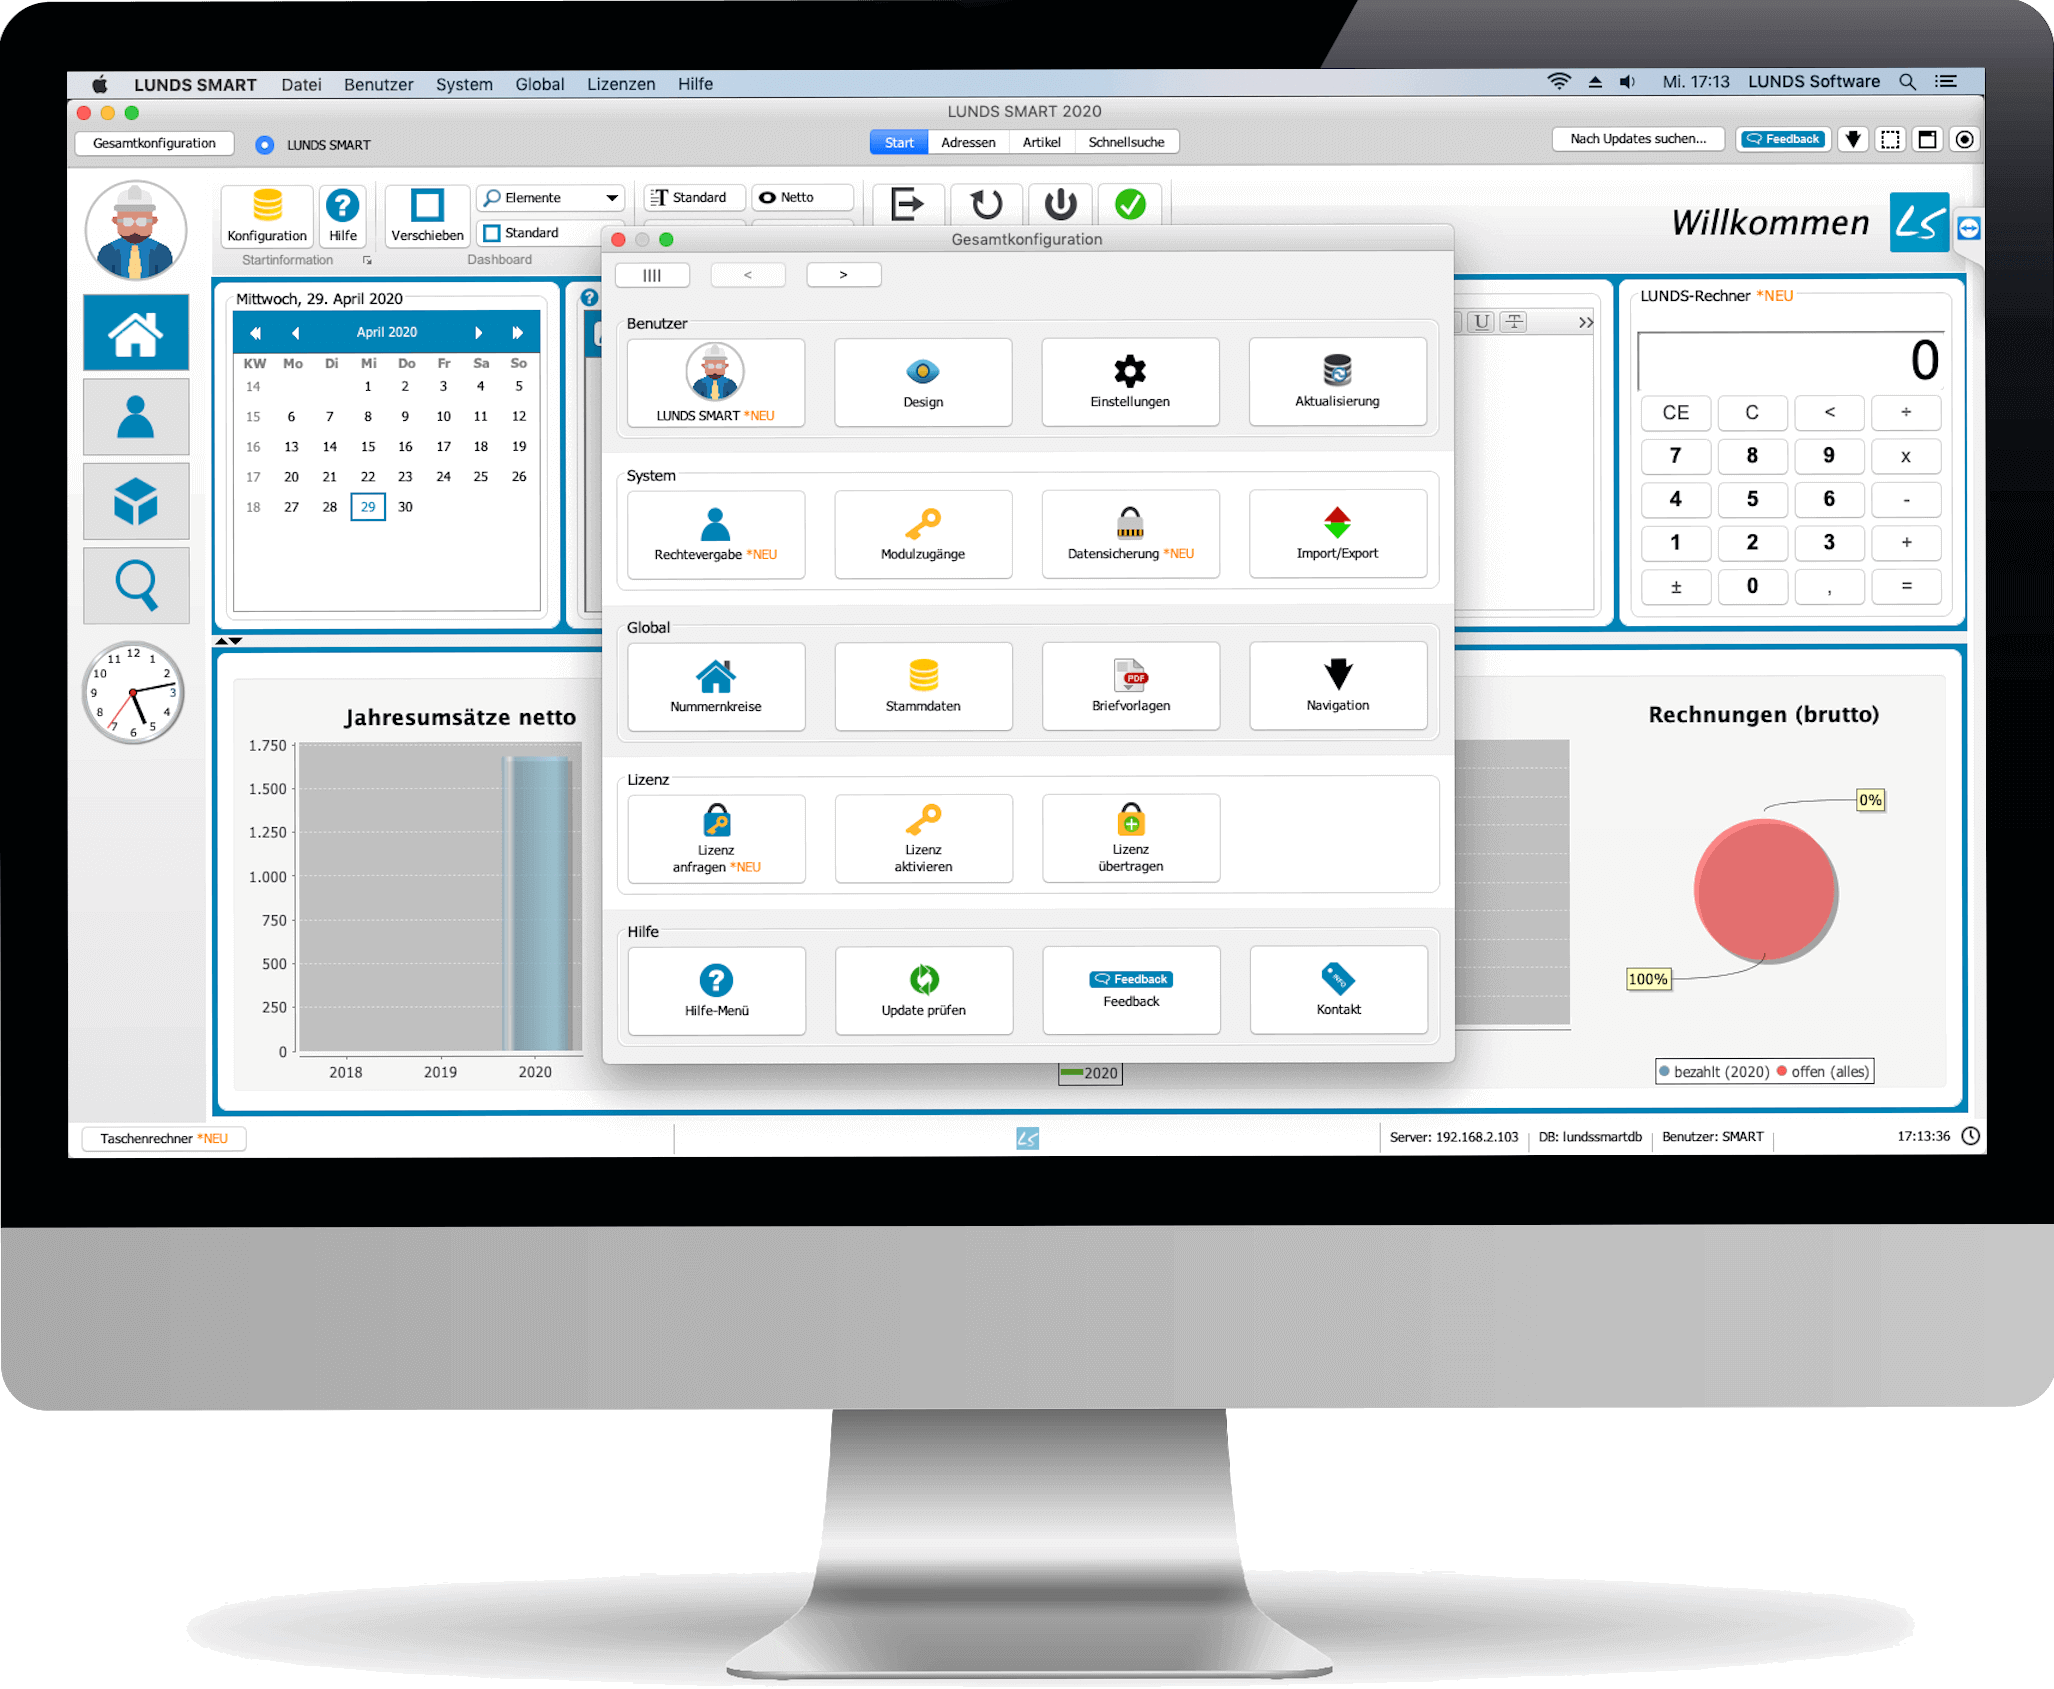Toggle strikethrough button in text panel
The image size is (2054, 1689).
[1515, 321]
